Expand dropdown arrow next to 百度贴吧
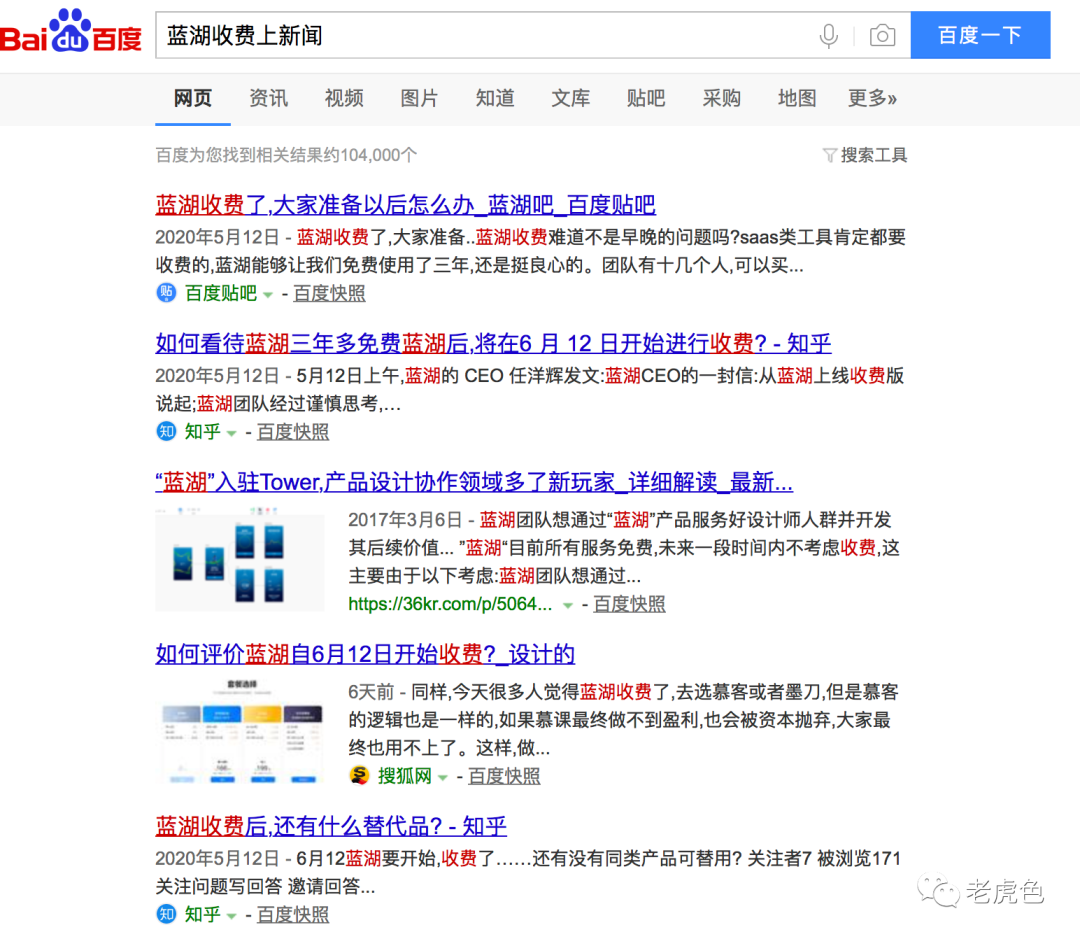This screenshot has height=939, width=1080. 268,295
